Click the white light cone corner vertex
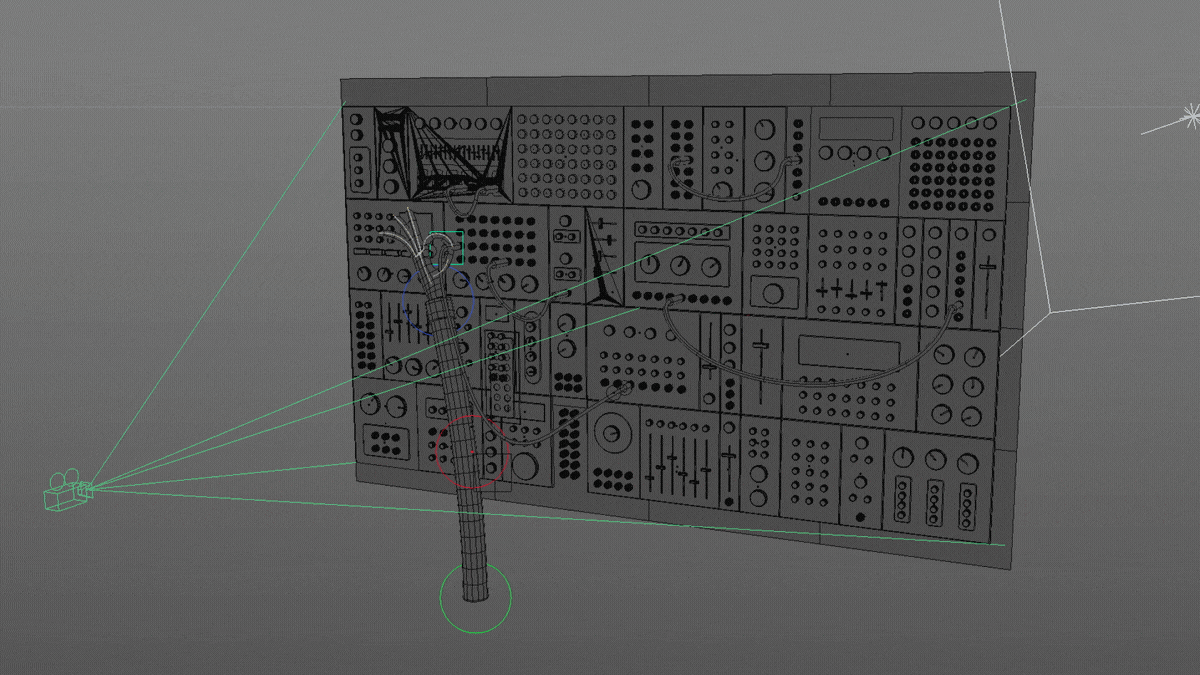Image resolution: width=1200 pixels, height=675 pixels. point(1050,312)
